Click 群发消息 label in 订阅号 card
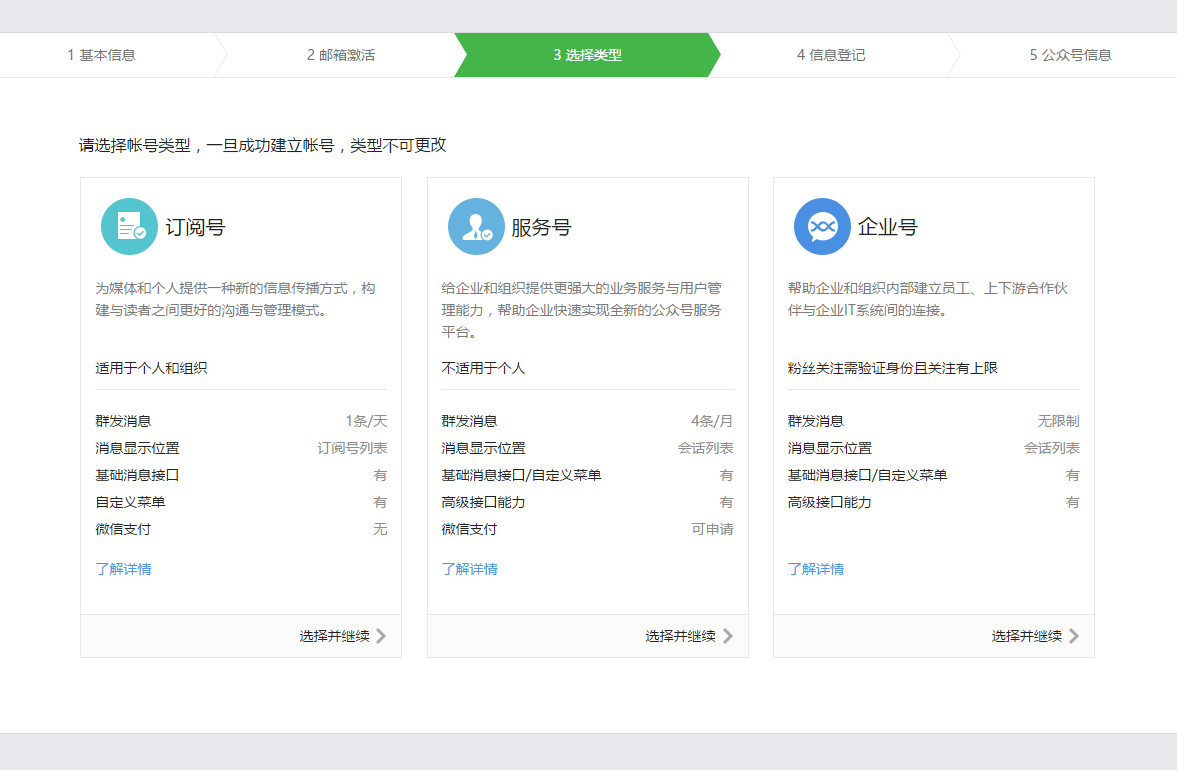Screen dimensions: 1177x770 point(123,421)
